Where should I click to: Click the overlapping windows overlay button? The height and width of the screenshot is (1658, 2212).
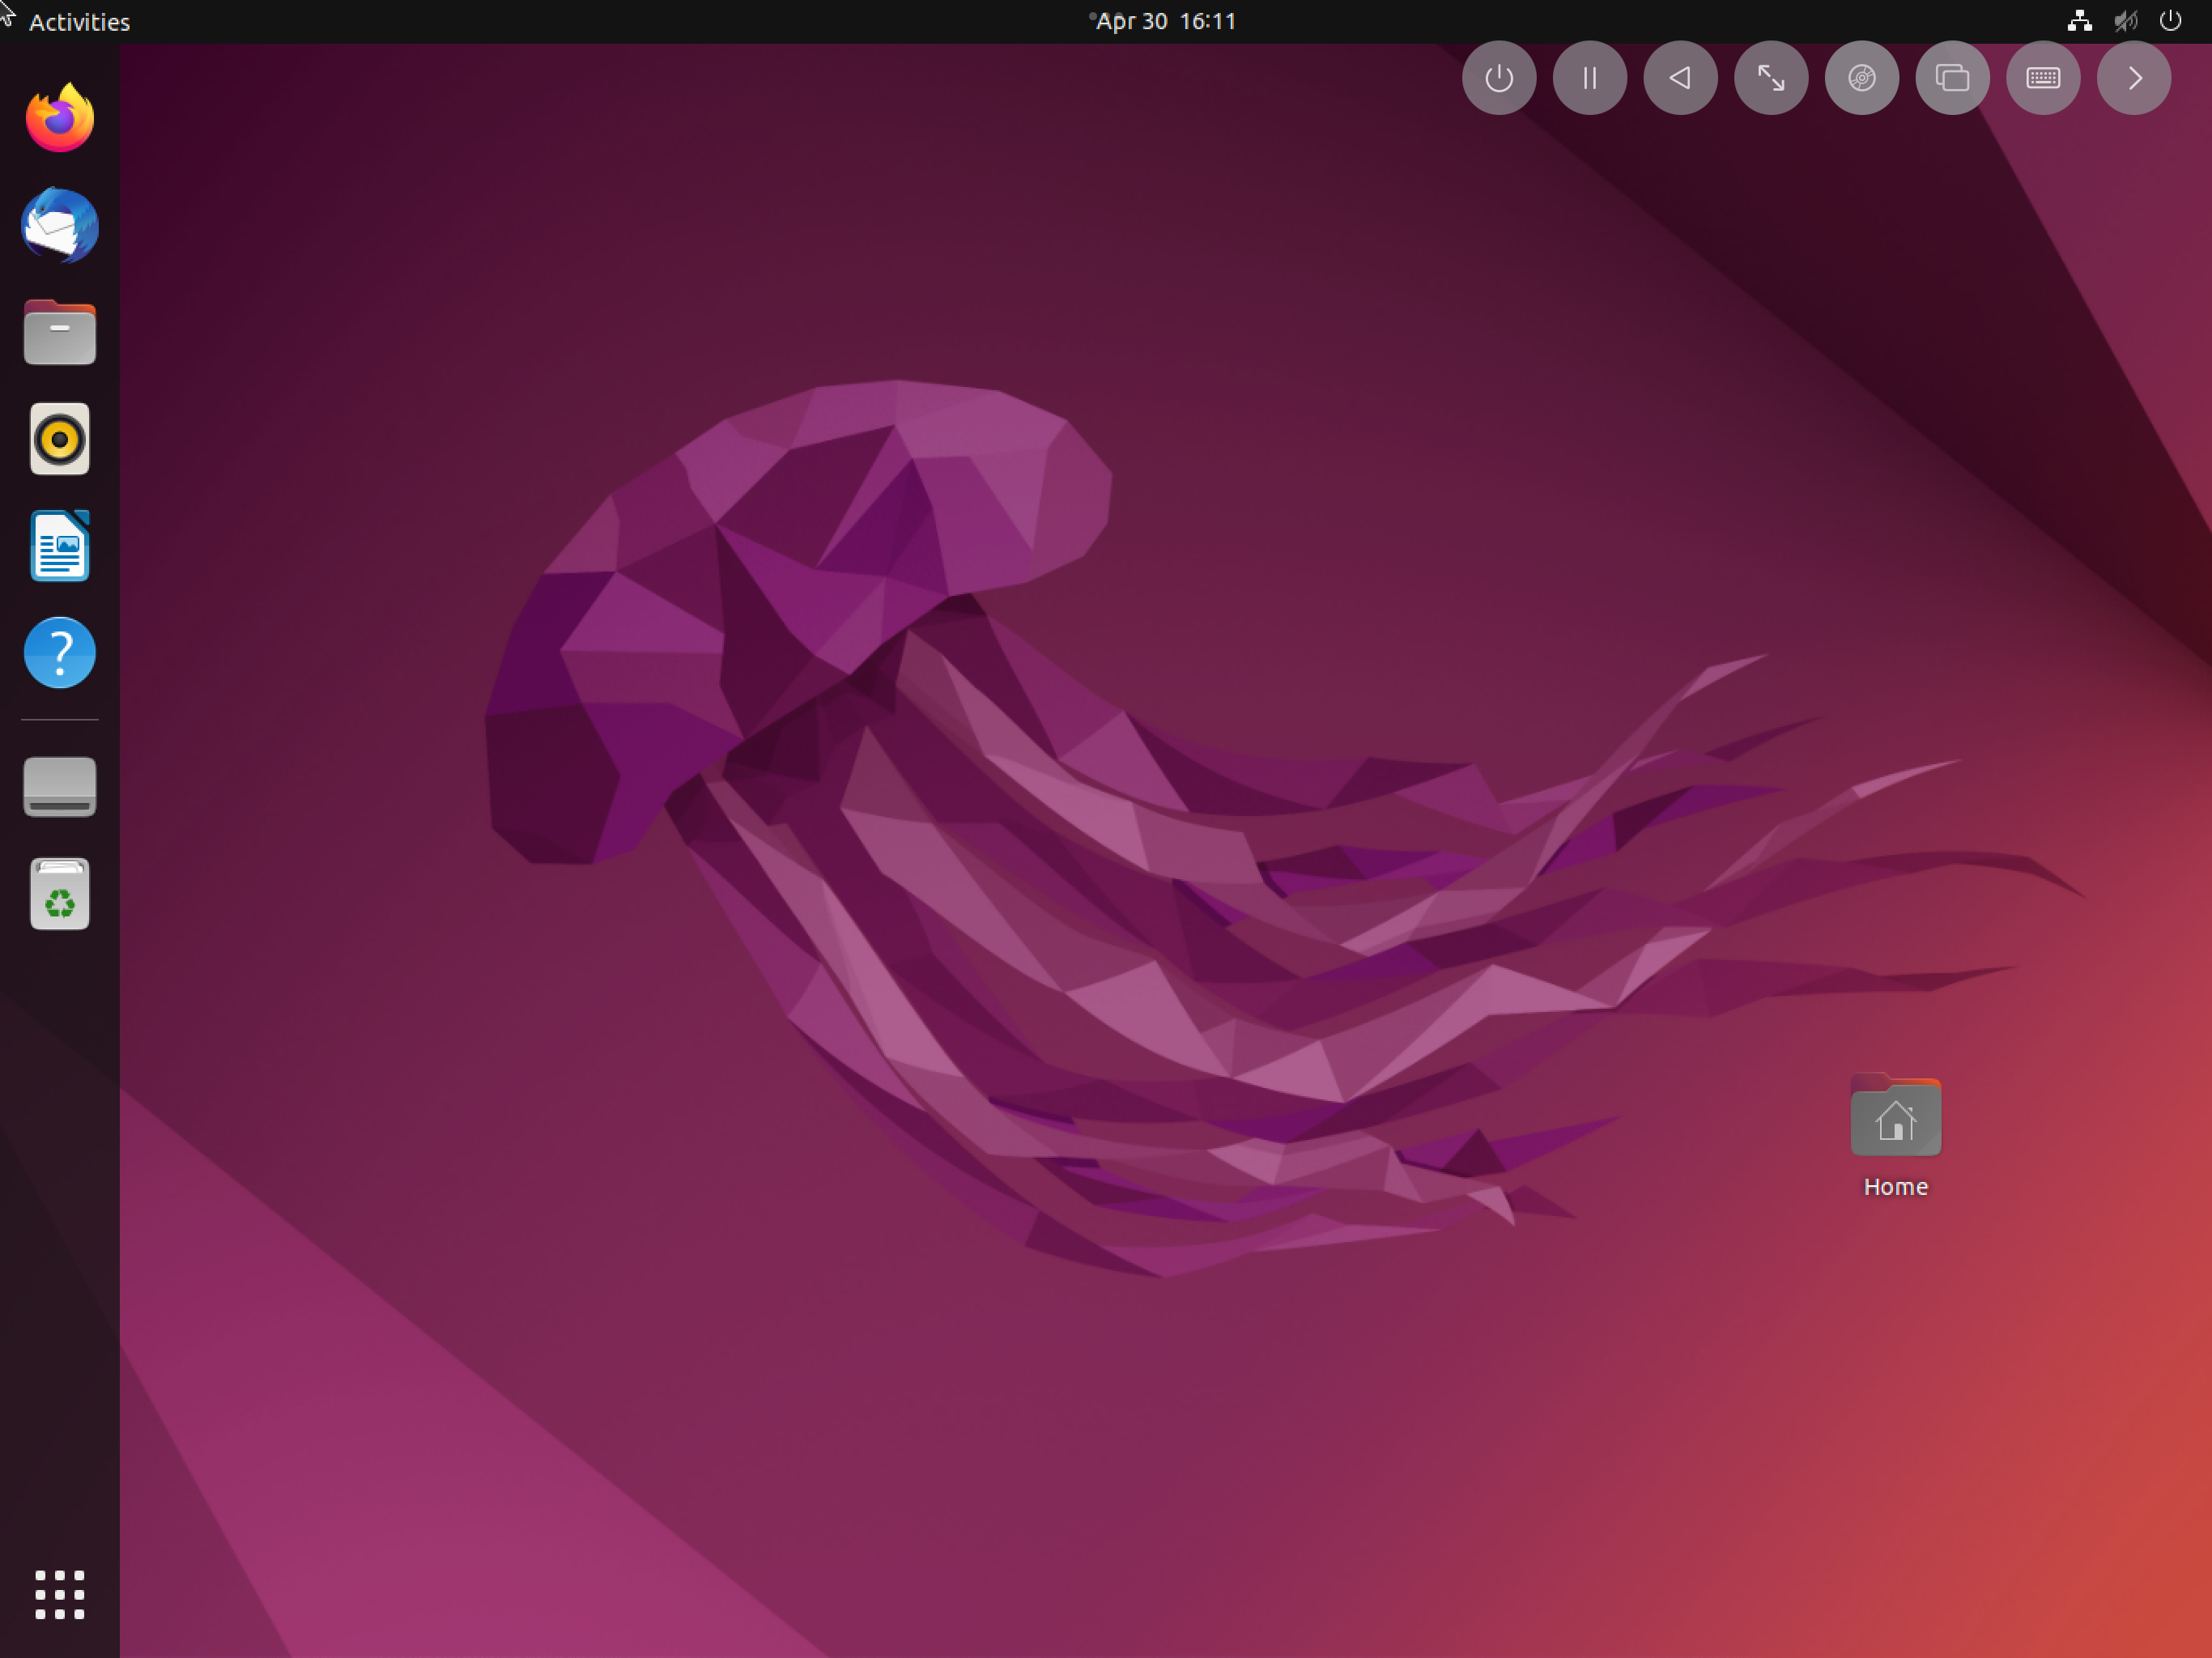(1953, 78)
